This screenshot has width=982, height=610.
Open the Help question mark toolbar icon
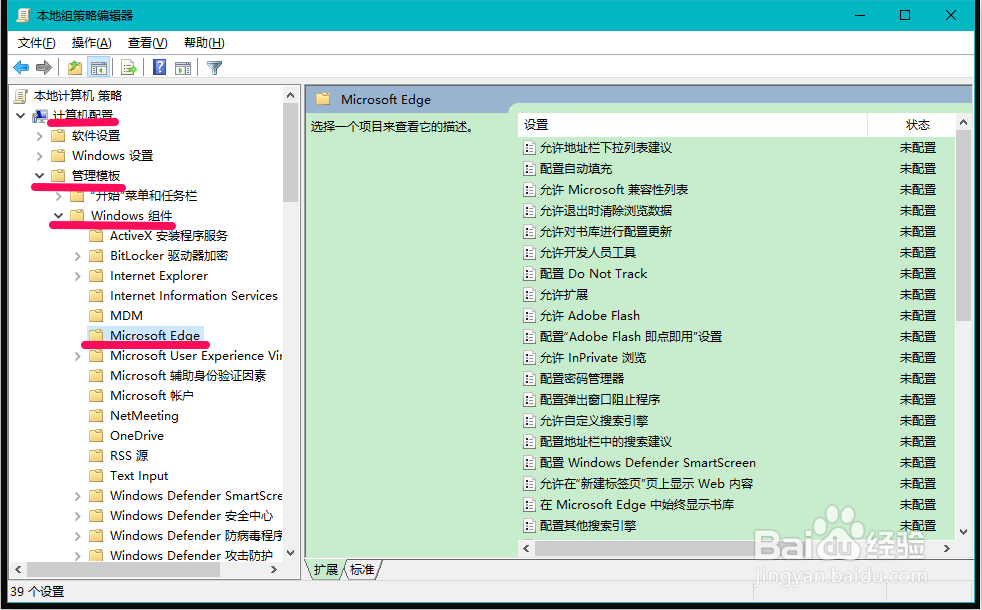click(160, 68)
